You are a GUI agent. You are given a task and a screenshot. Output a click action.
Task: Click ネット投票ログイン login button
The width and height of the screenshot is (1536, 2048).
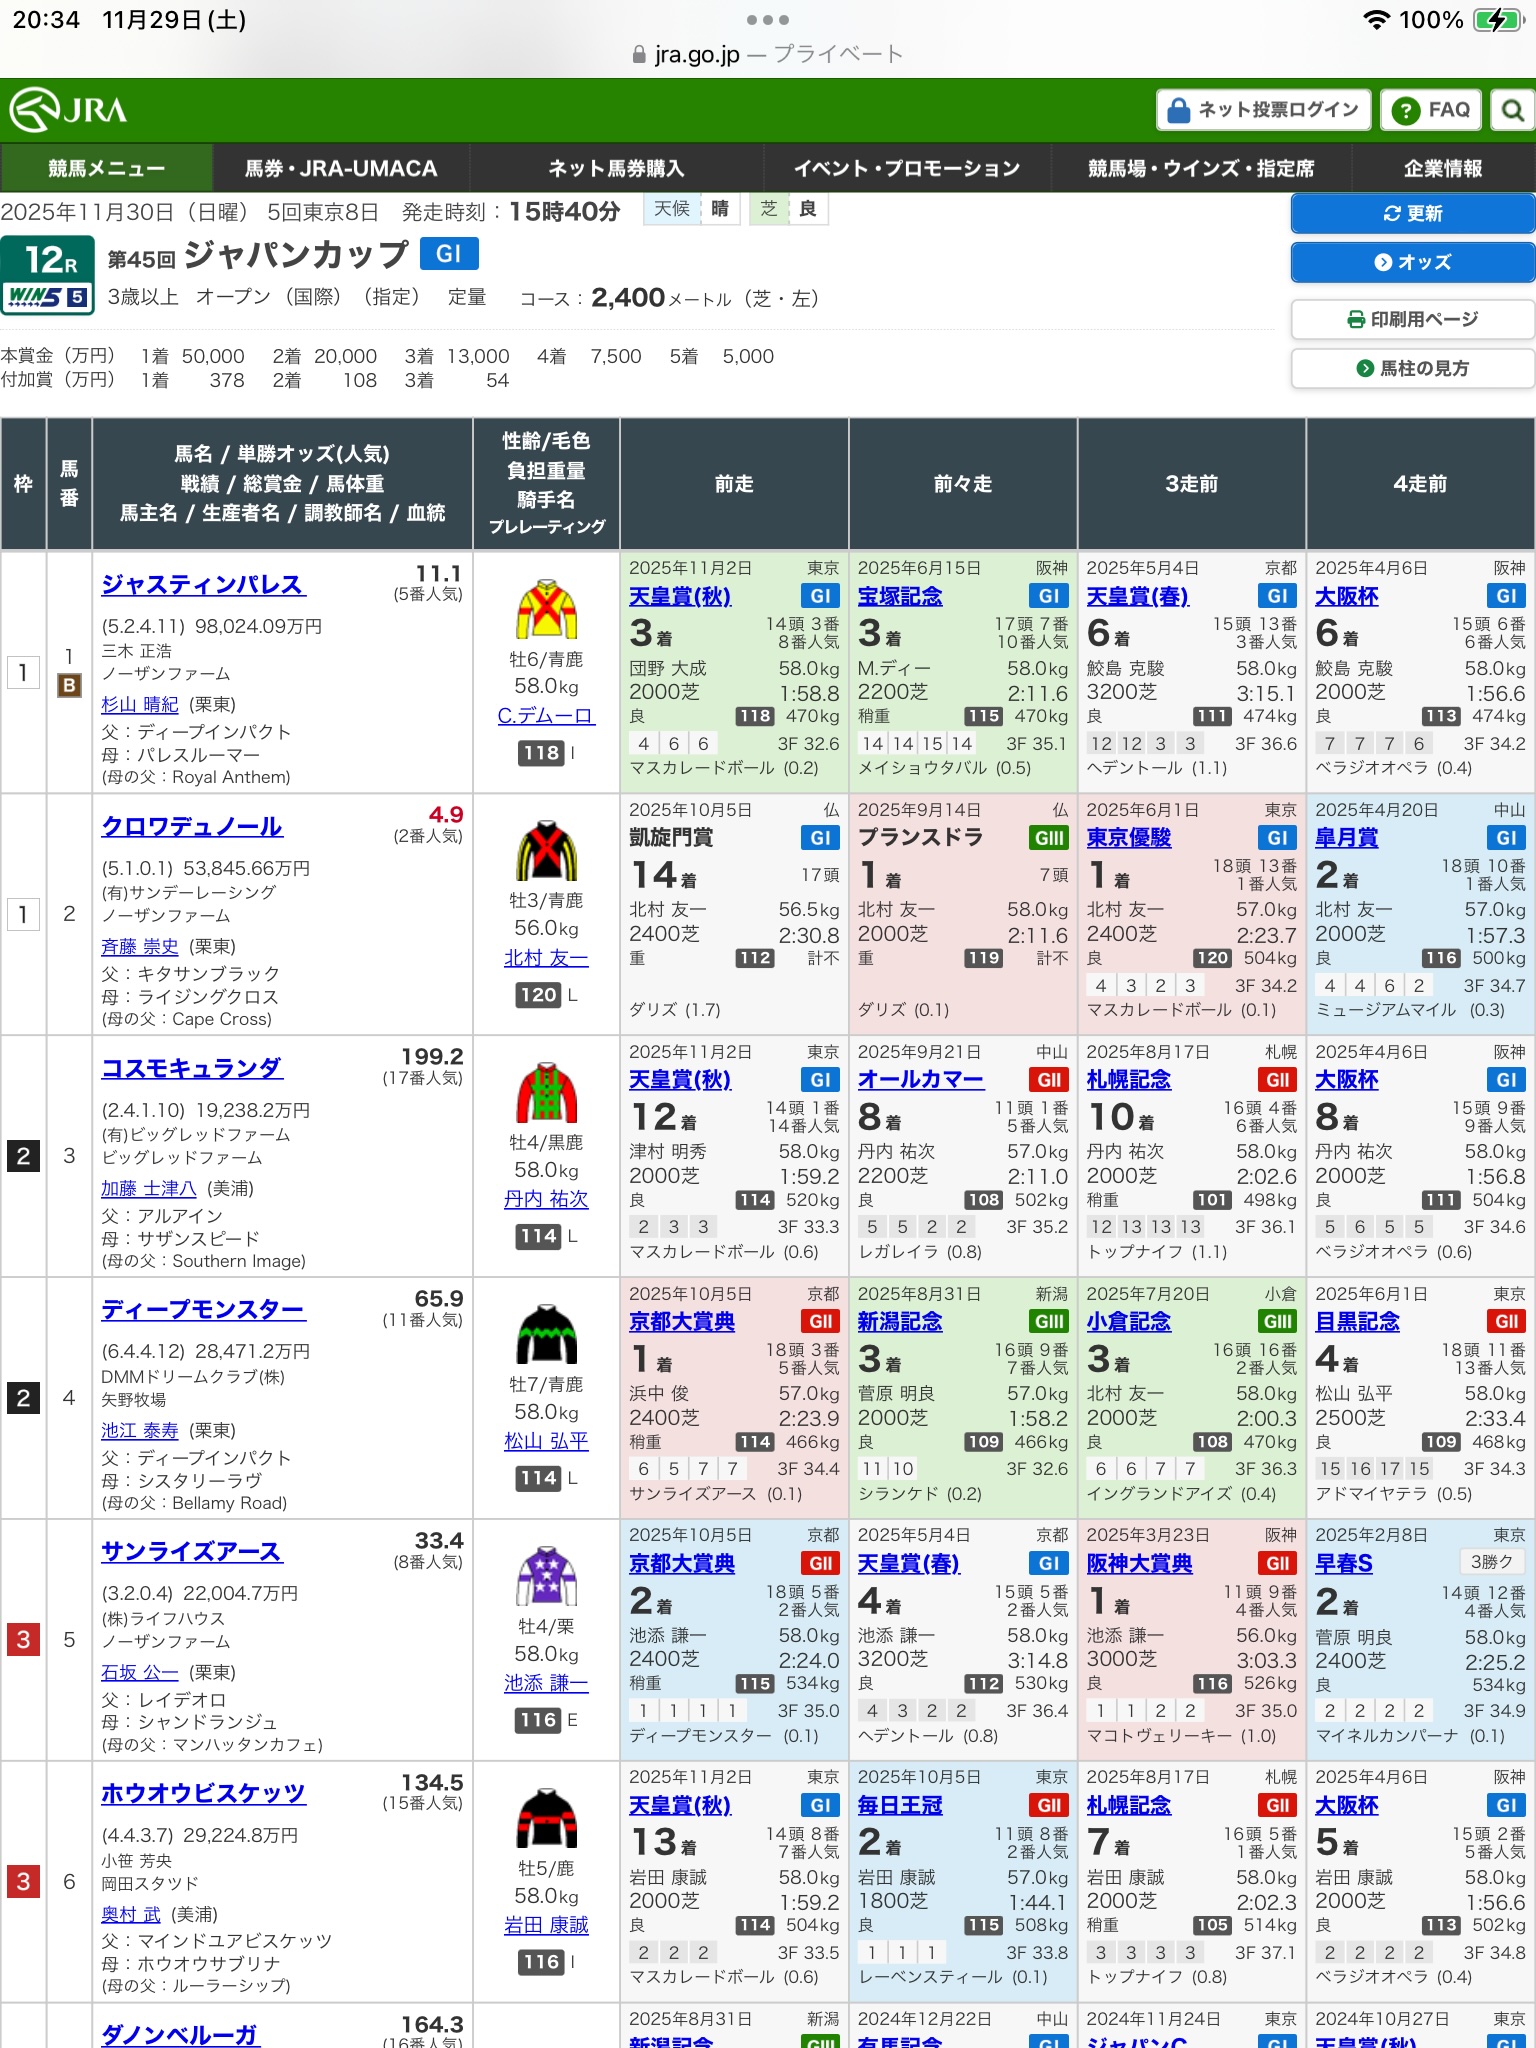1264,110
